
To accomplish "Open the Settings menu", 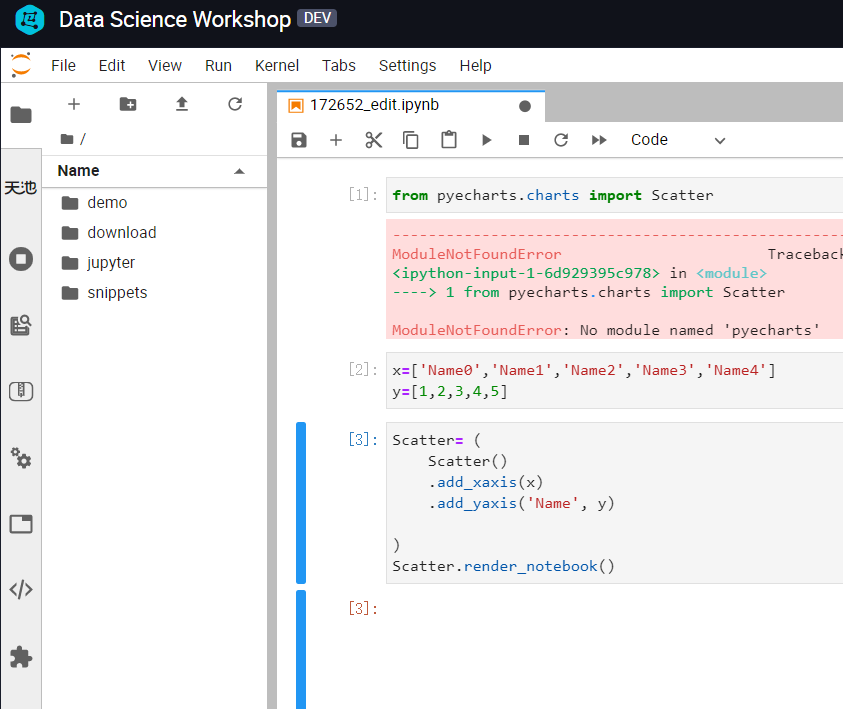I will click(x=408, y=66).
